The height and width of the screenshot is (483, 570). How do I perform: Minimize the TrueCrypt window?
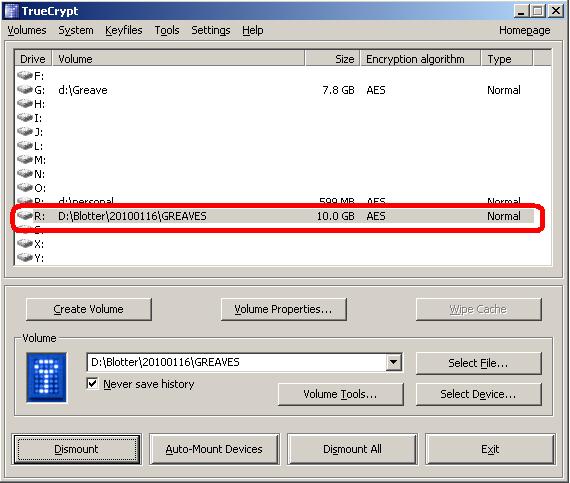[521, 11]
